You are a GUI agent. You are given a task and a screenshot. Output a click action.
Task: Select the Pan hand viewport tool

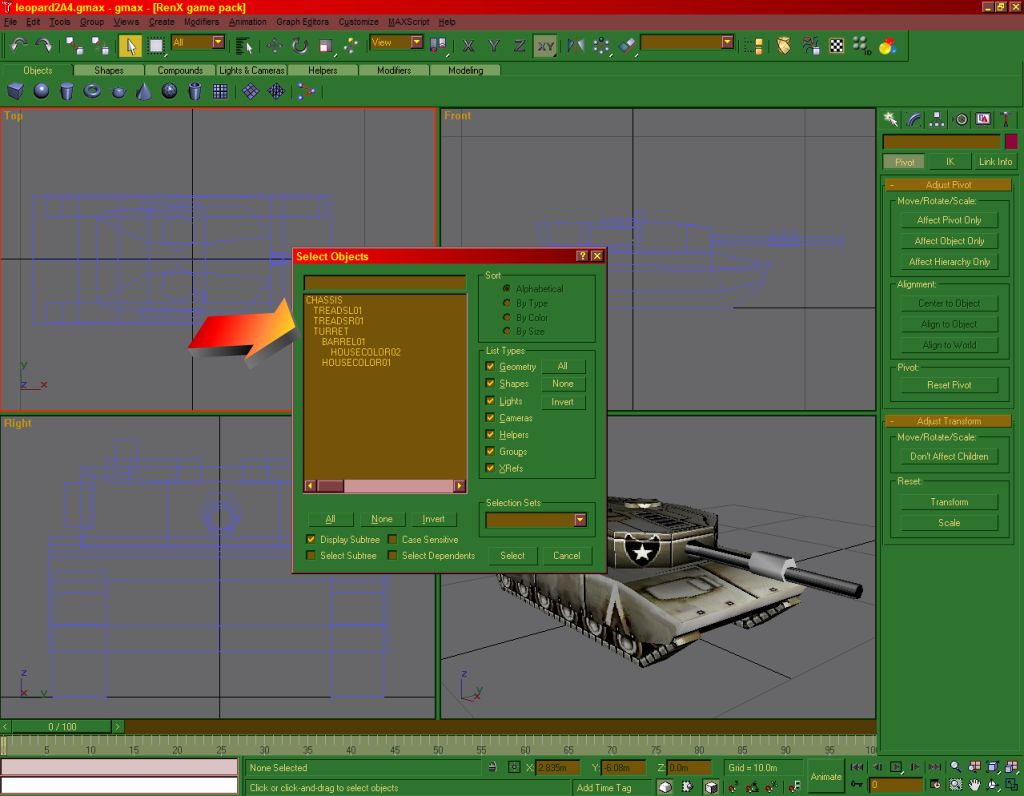coord(974,785)
